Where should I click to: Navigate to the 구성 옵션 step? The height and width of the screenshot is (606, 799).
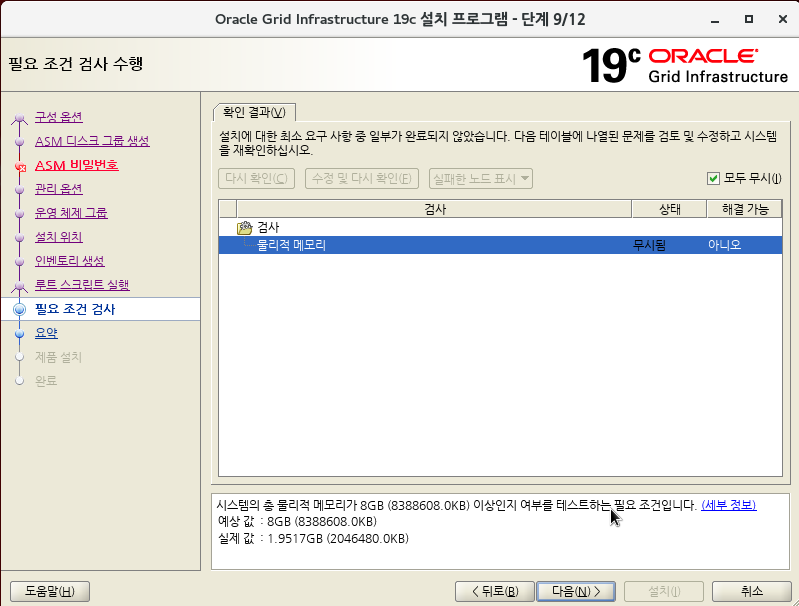[x=59, y=117]
